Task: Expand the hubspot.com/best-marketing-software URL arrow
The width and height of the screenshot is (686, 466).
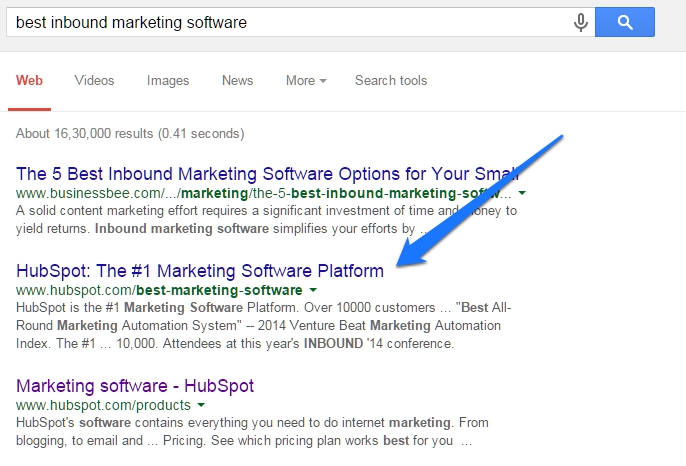Action: click(313, 290)
